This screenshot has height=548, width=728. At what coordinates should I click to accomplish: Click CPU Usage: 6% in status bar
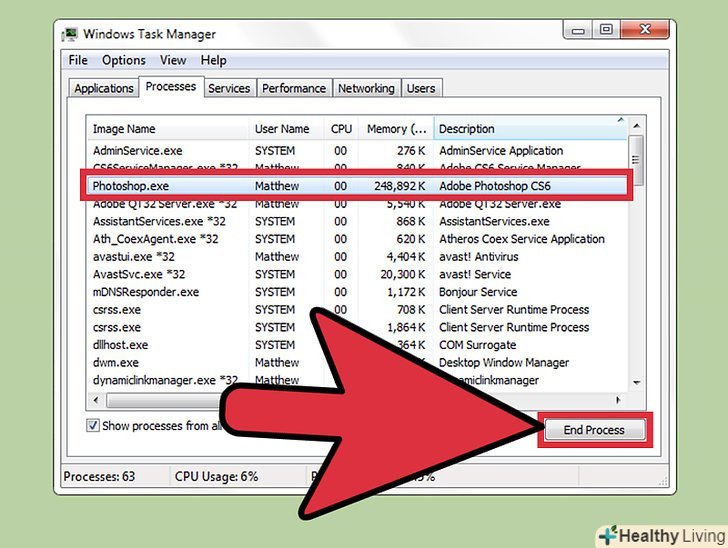[216, 476]
